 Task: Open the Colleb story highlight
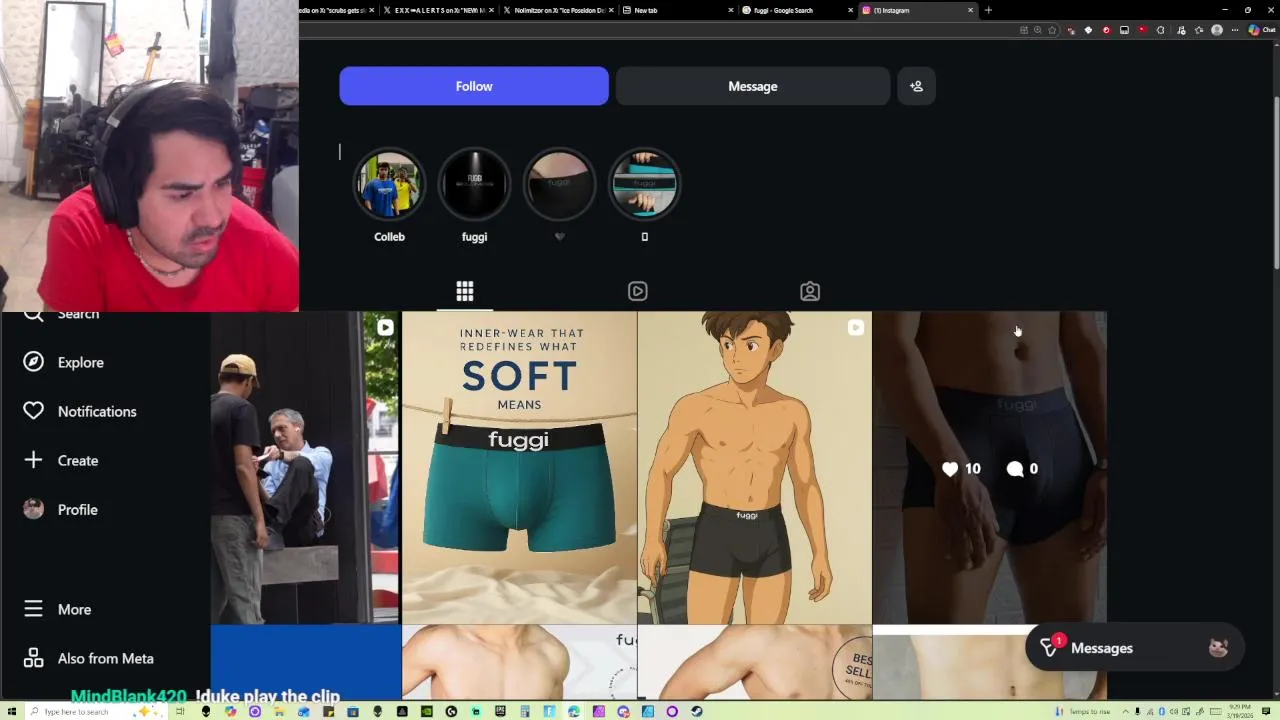click(389, 184)
